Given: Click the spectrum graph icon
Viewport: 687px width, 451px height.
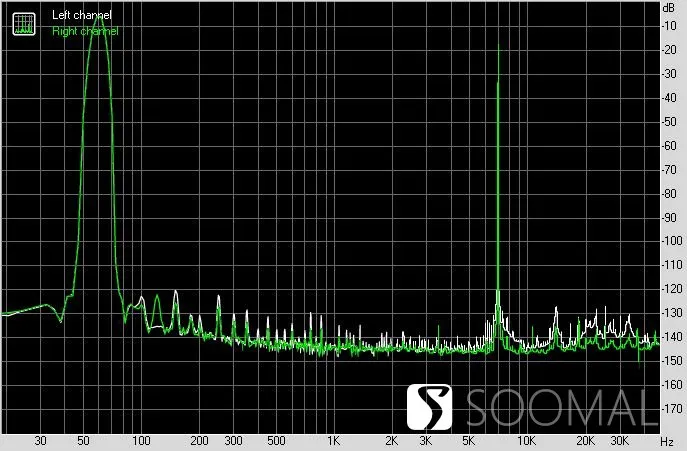Looking at the screenshot, I should [x=24, y=24].
